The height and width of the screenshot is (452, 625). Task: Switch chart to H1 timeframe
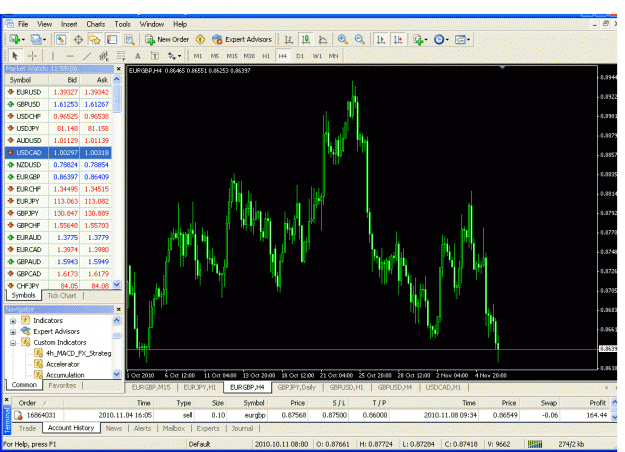coord(266,56)
